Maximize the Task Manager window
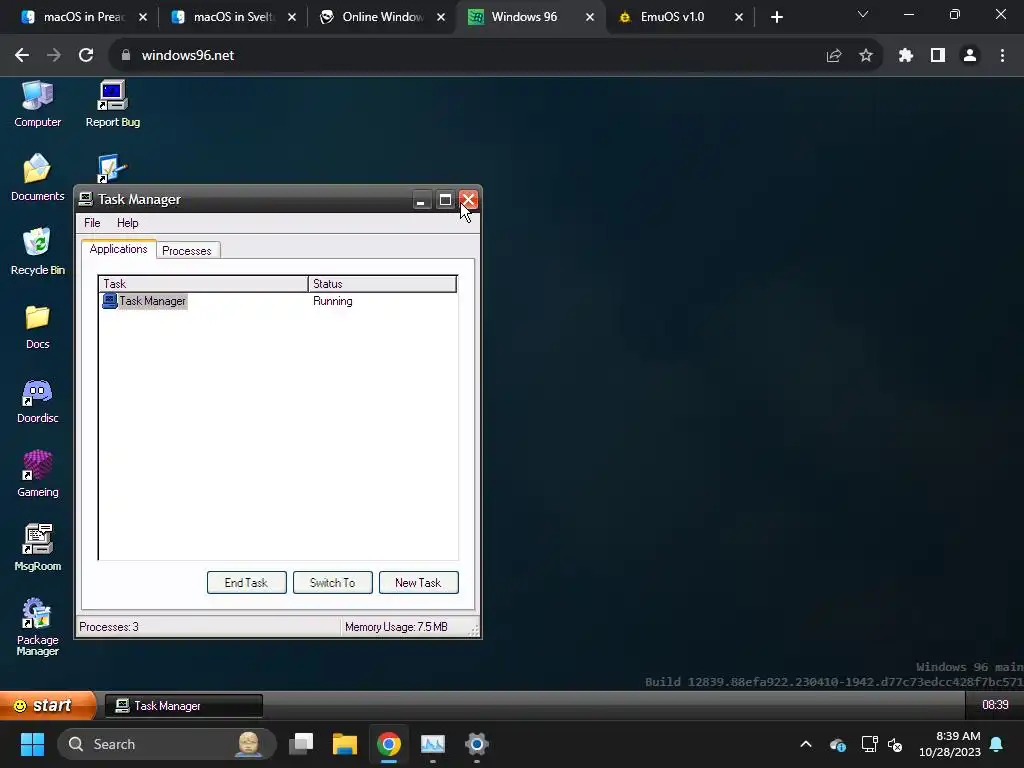 coord(445,200)
